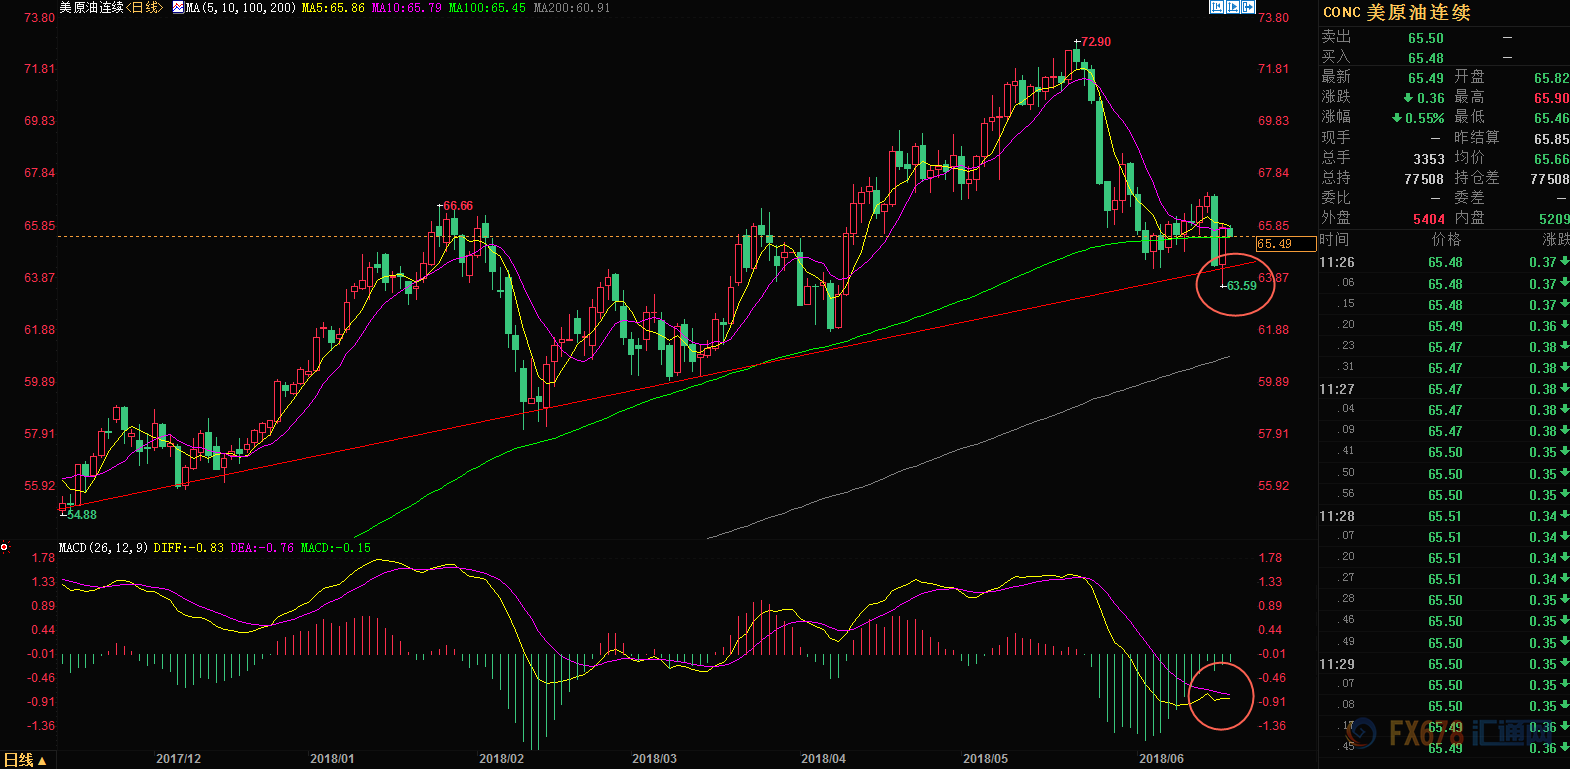1570x769 pixels.
Task: Click the 最高 value 65.90
Action: tap(1552, 98)
